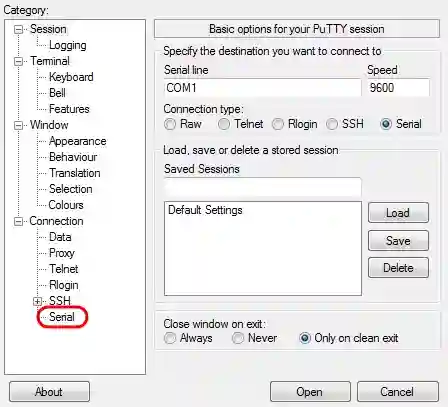448x407 pixels.
Task: Save the current session
Action: [398, 240]
